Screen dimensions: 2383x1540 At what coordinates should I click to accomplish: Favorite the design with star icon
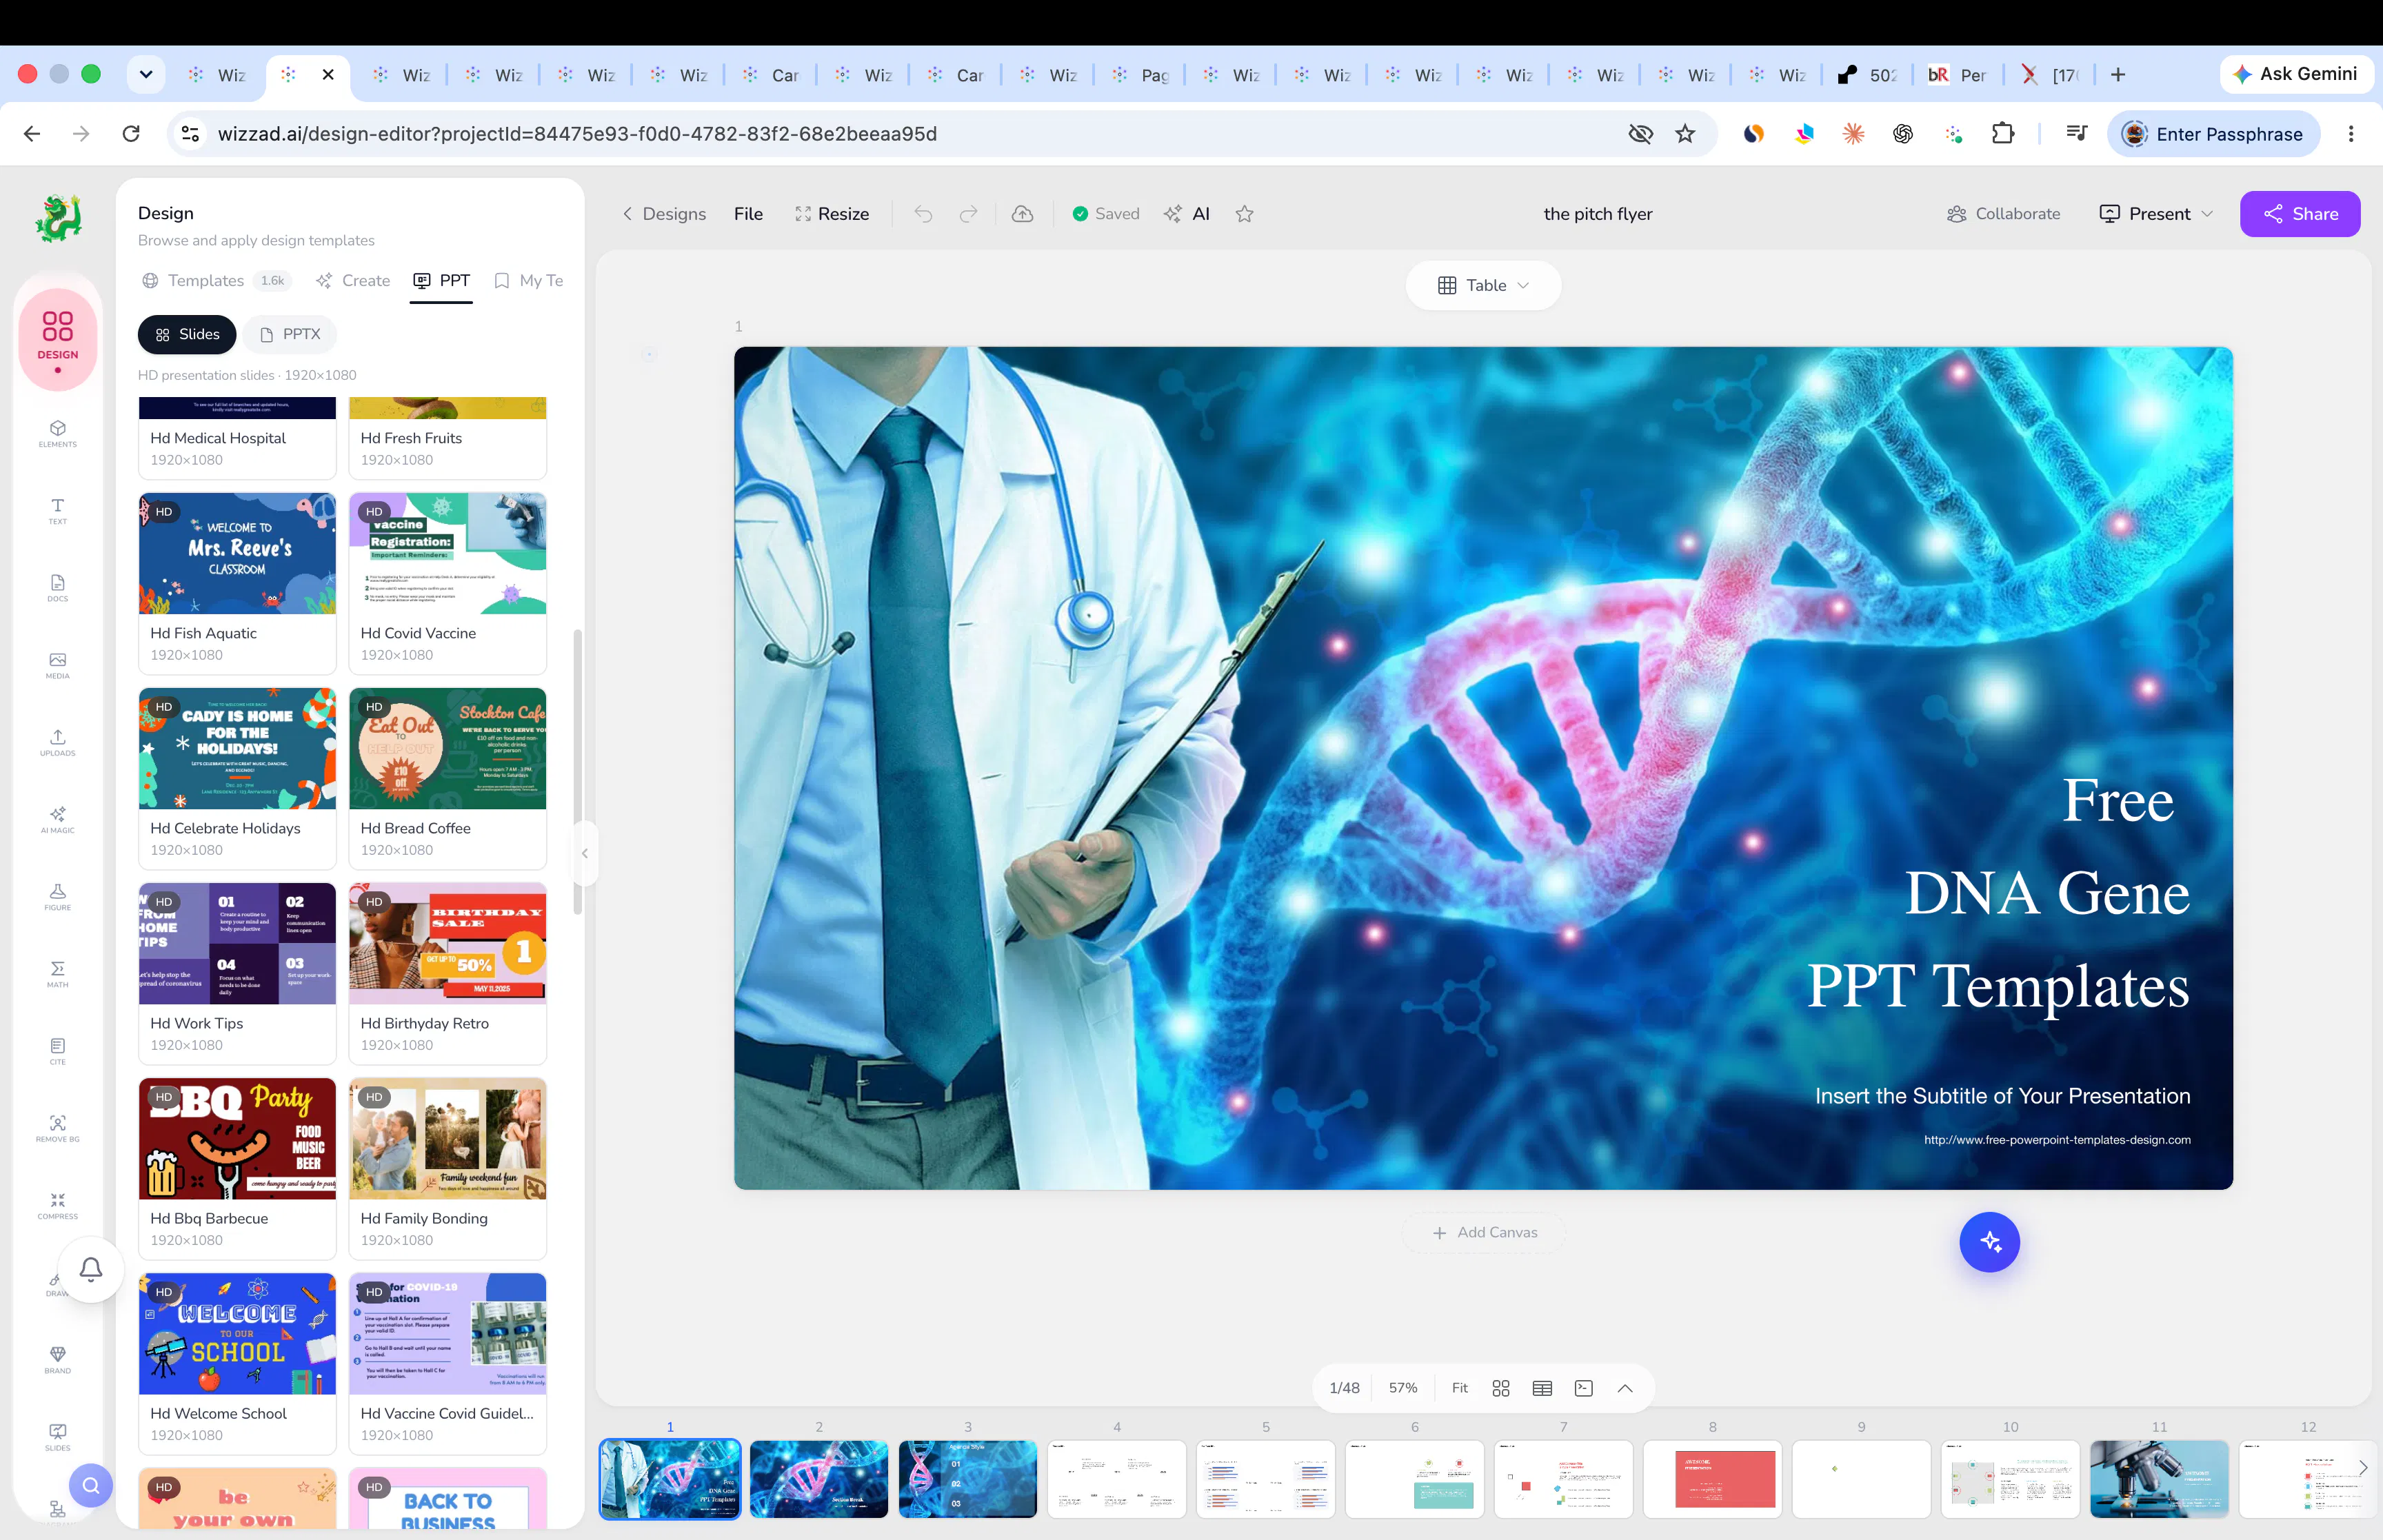1244,214
